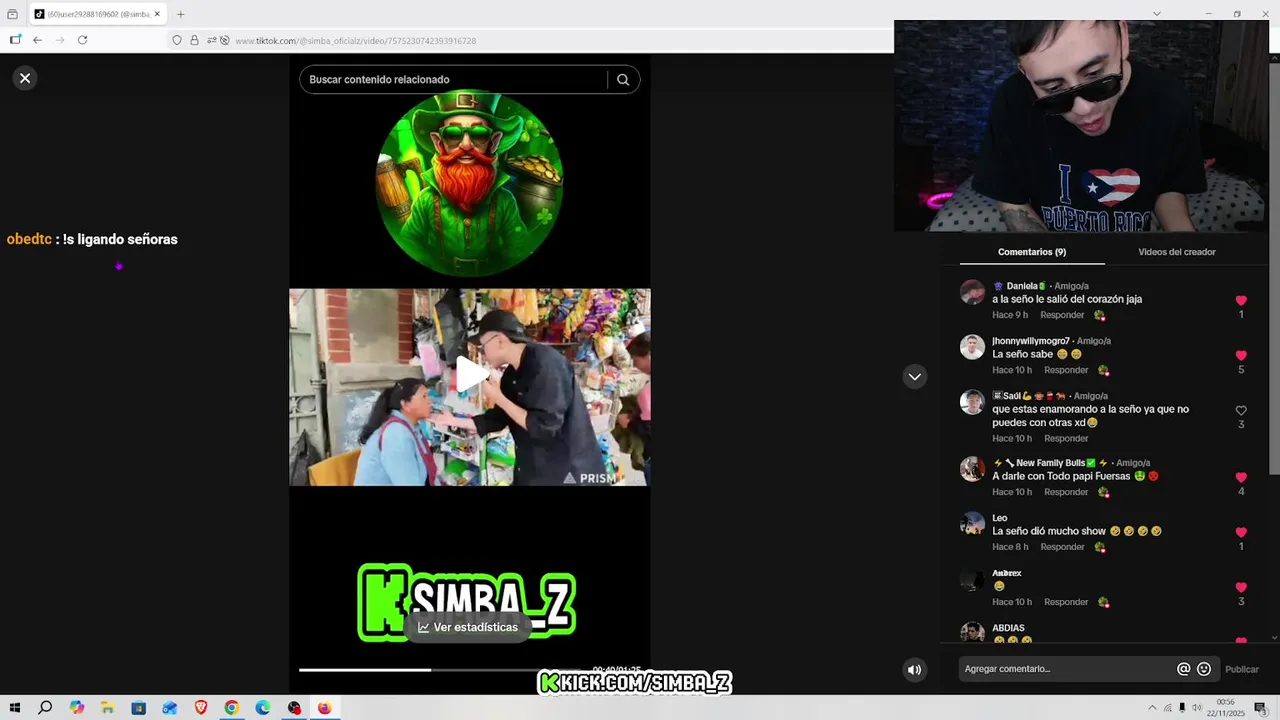Screen dimensions: 1280x720
Task: Open Saúl's profile avatar
Action: [x=972, y=402]
